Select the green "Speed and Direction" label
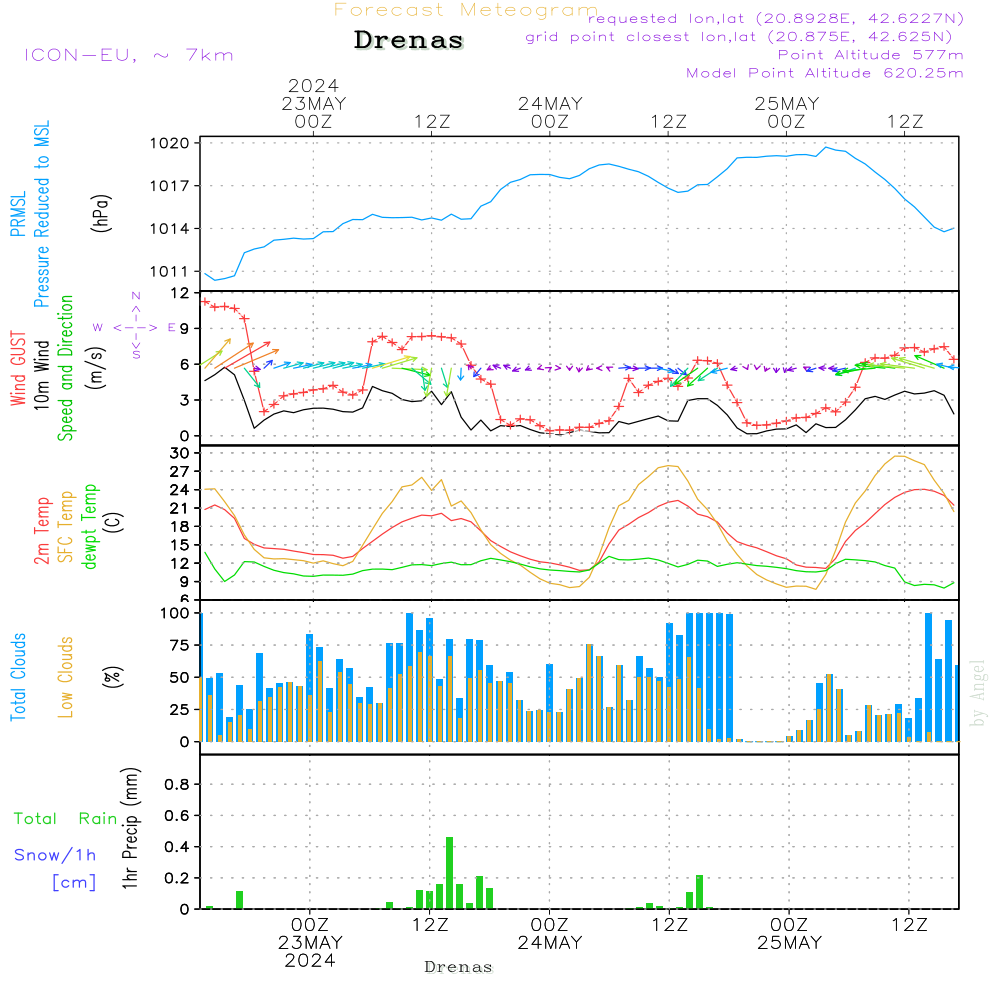 click(x=65, y=368)
